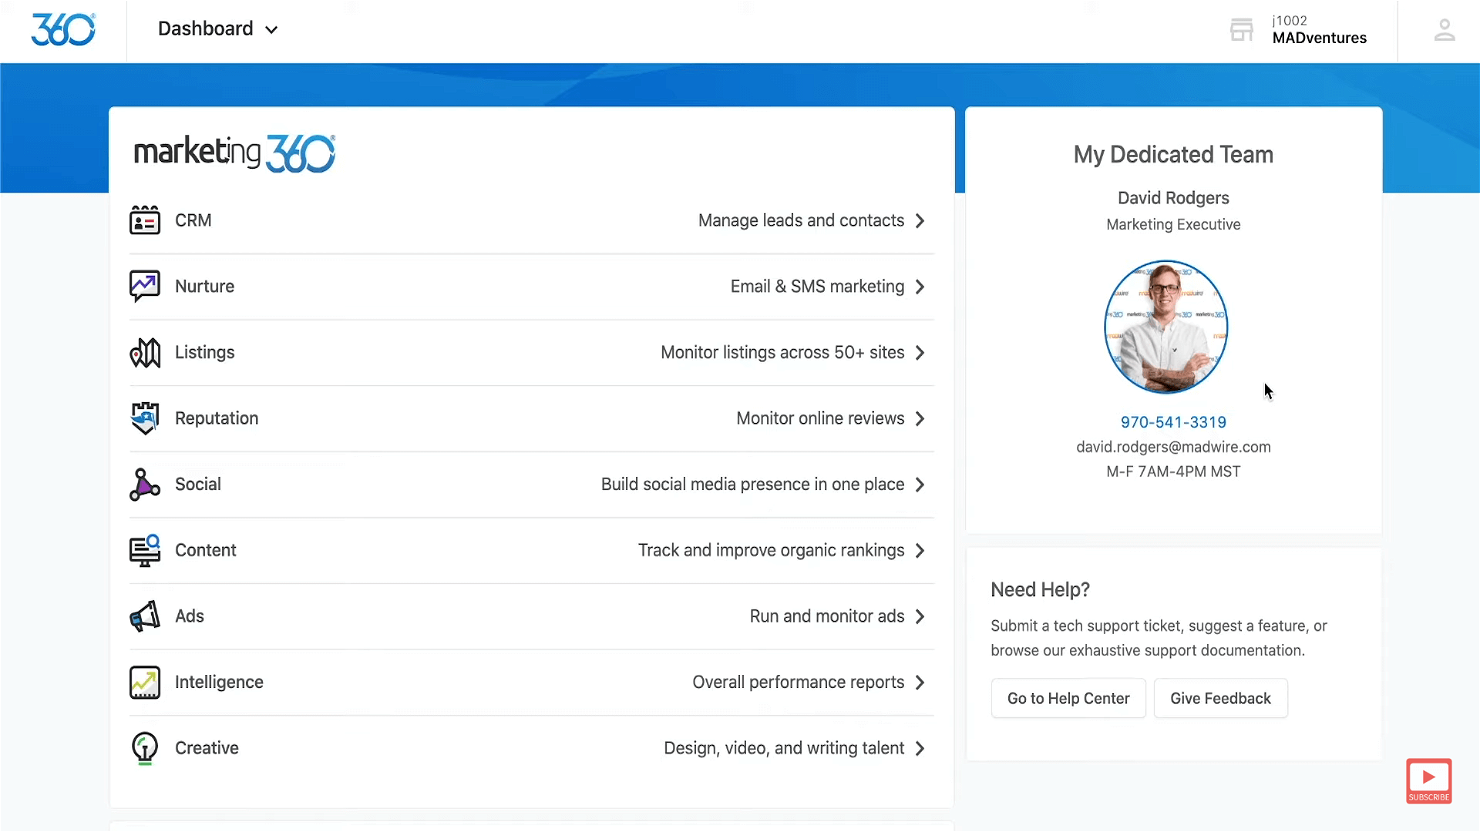Image resolution: width=1480 pixels, height=832 pixels.
Task: Click david.rodgers@madwire.com email address
Action: [1173, 447]
